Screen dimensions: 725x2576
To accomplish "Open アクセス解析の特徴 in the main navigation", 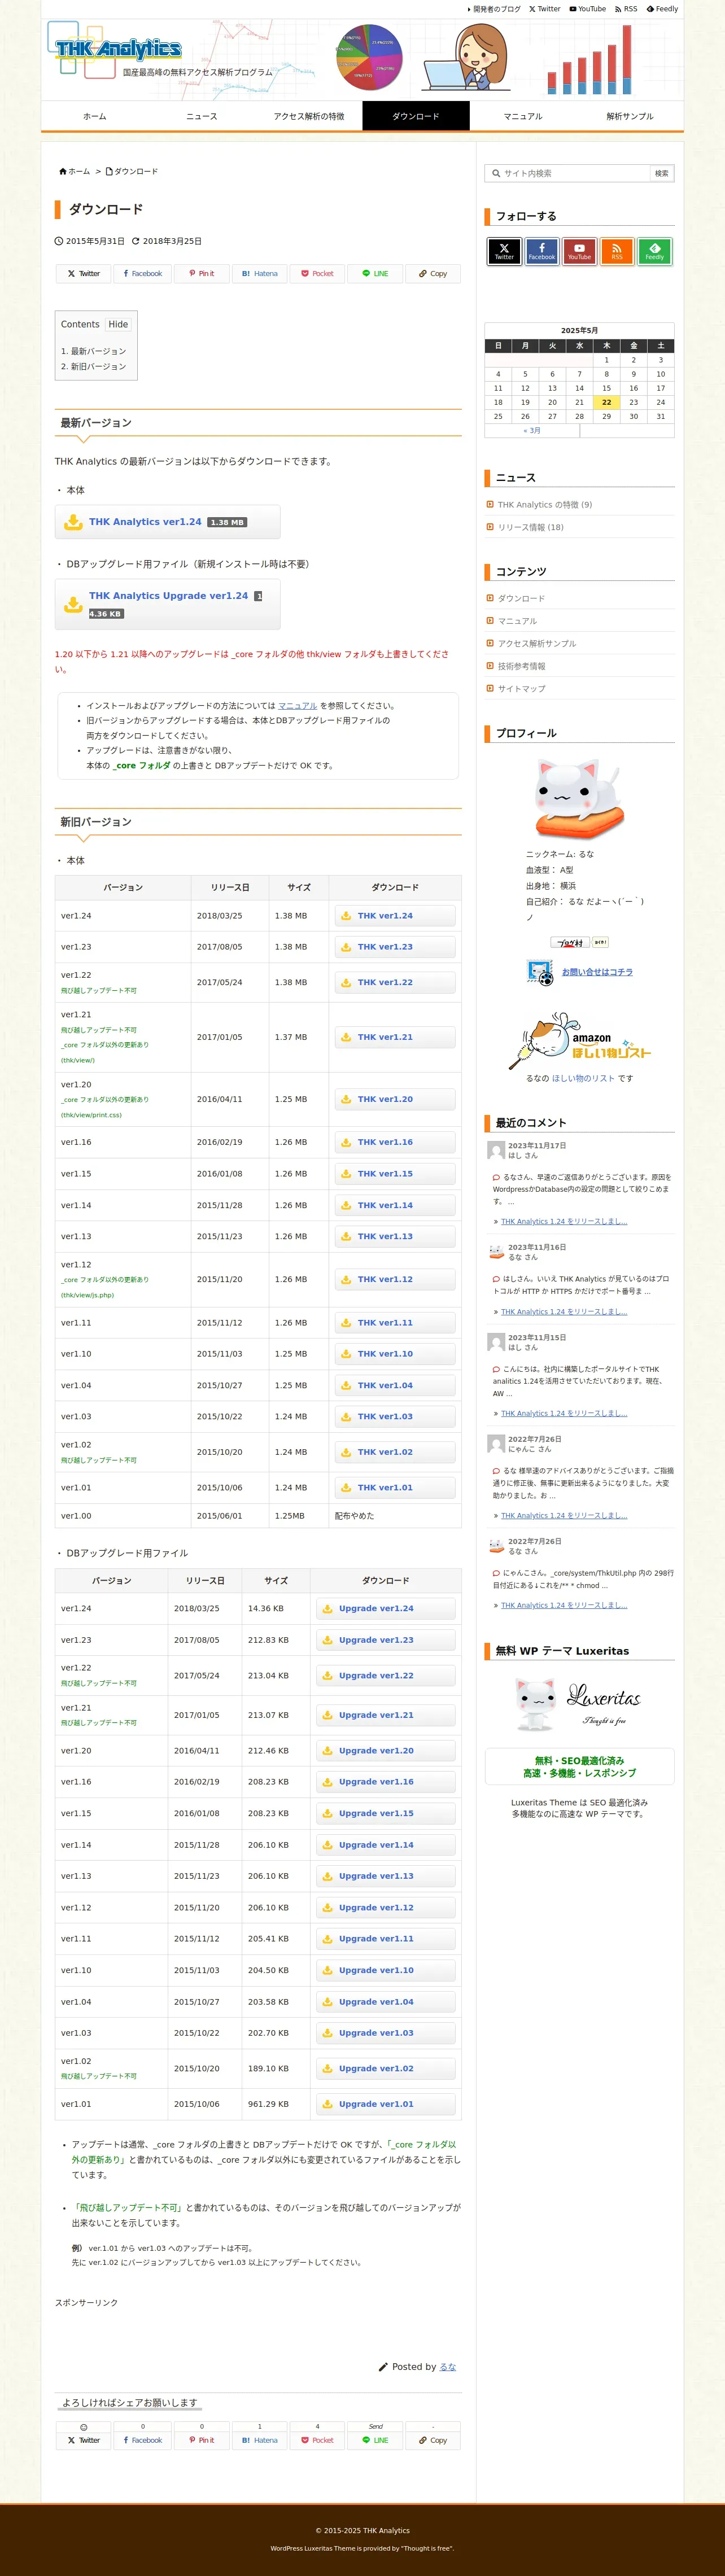I will pyautogui.click(x=308, y=116).
